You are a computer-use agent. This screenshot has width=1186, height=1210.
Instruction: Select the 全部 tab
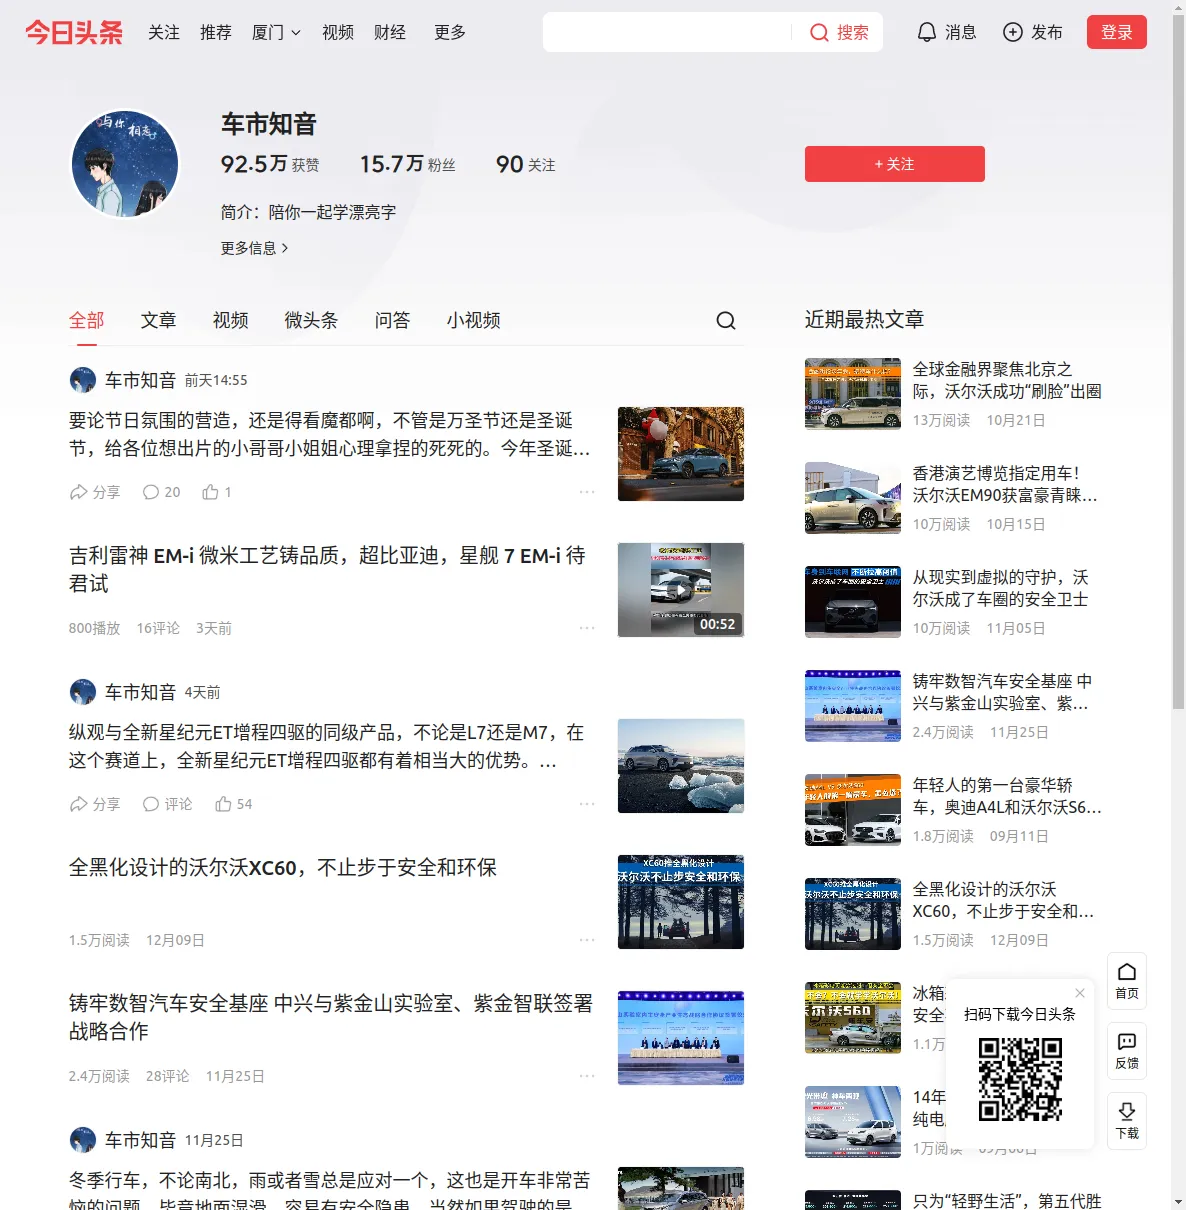[x=87, y=320]
